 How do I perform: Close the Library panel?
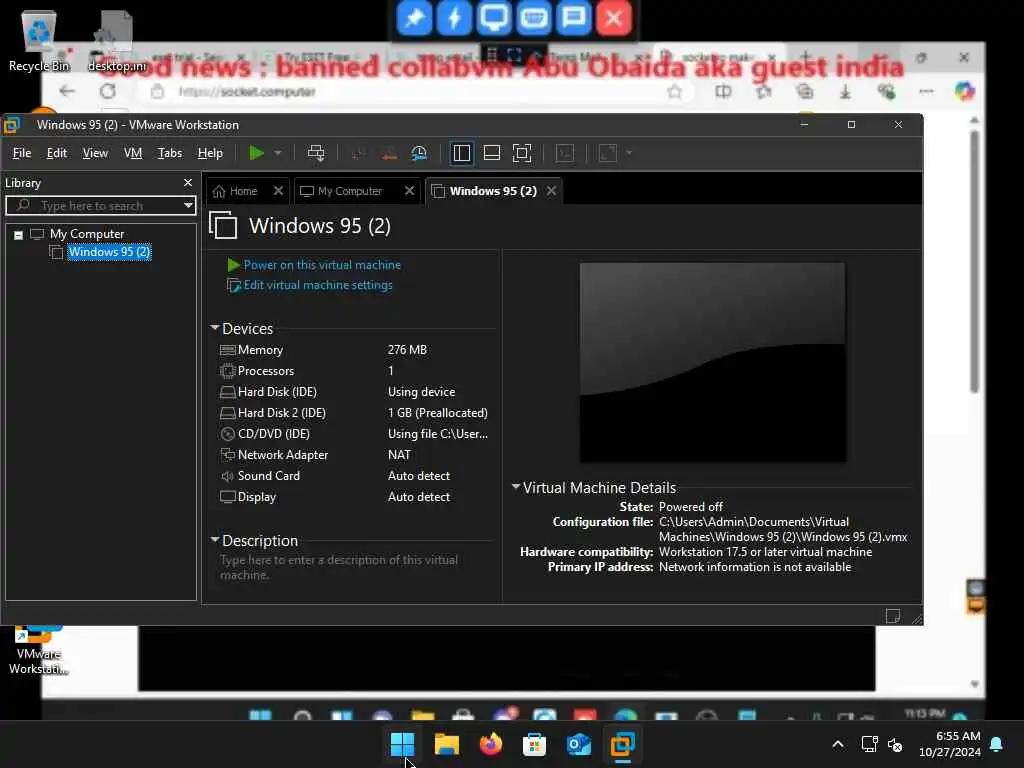188,183
